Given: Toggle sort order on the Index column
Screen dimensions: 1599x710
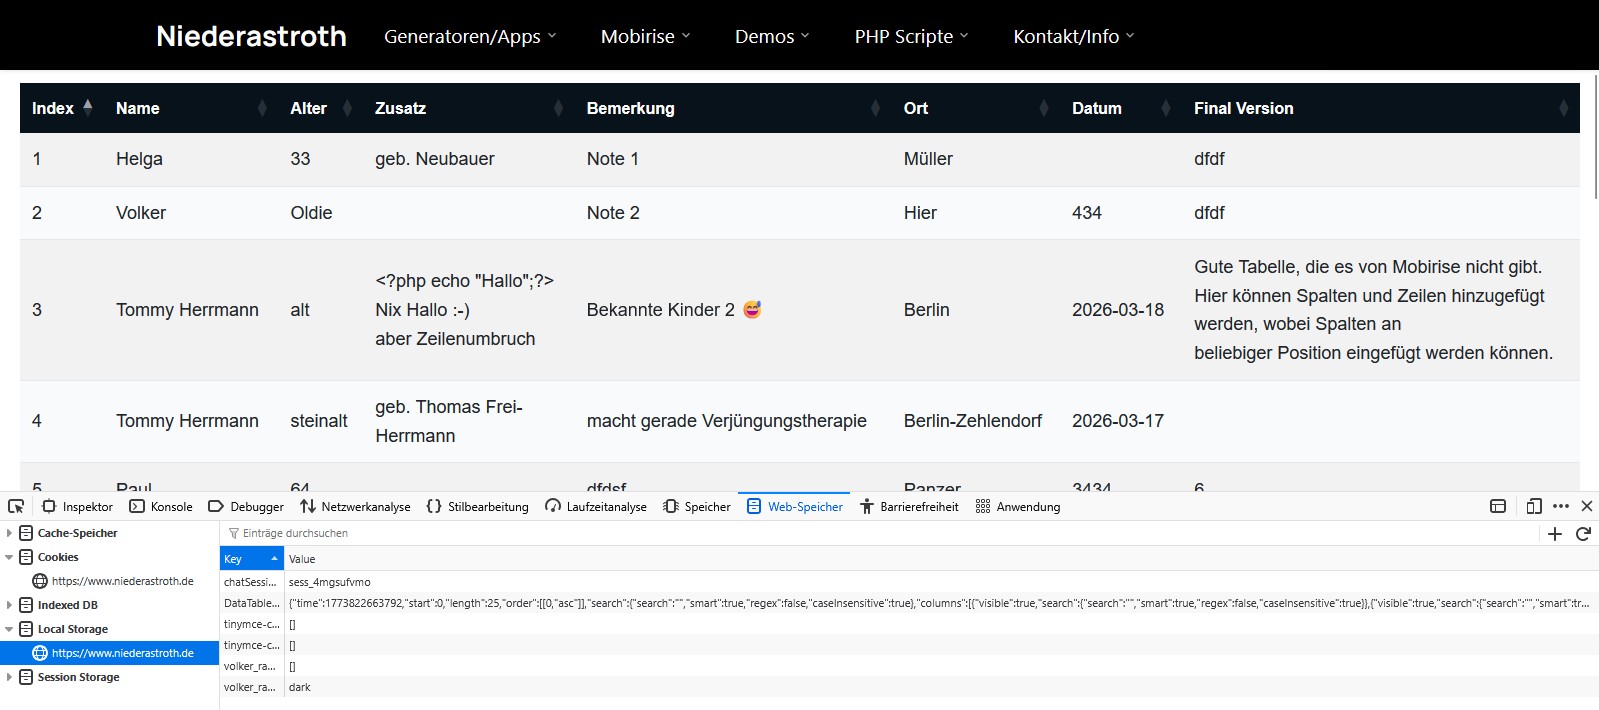Looking at the screenshot, I should pos(88,108).
